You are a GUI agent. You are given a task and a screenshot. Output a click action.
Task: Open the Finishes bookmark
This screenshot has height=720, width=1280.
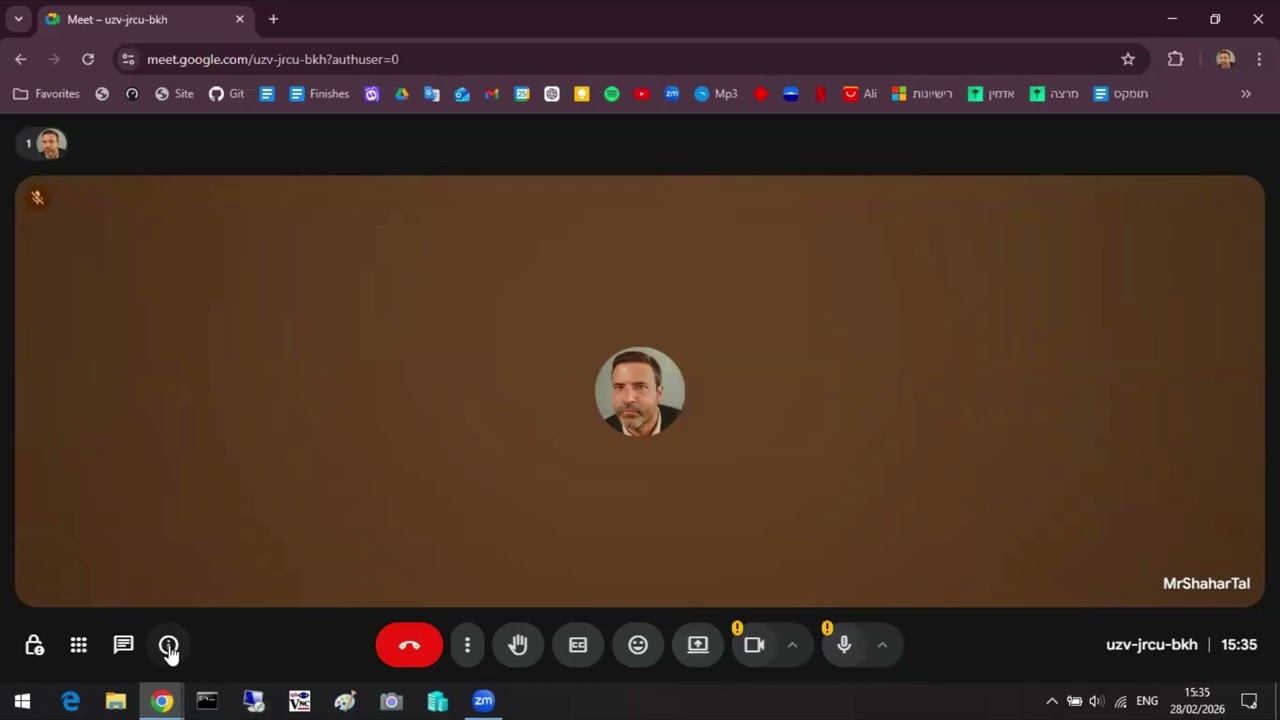pos(320,94)
